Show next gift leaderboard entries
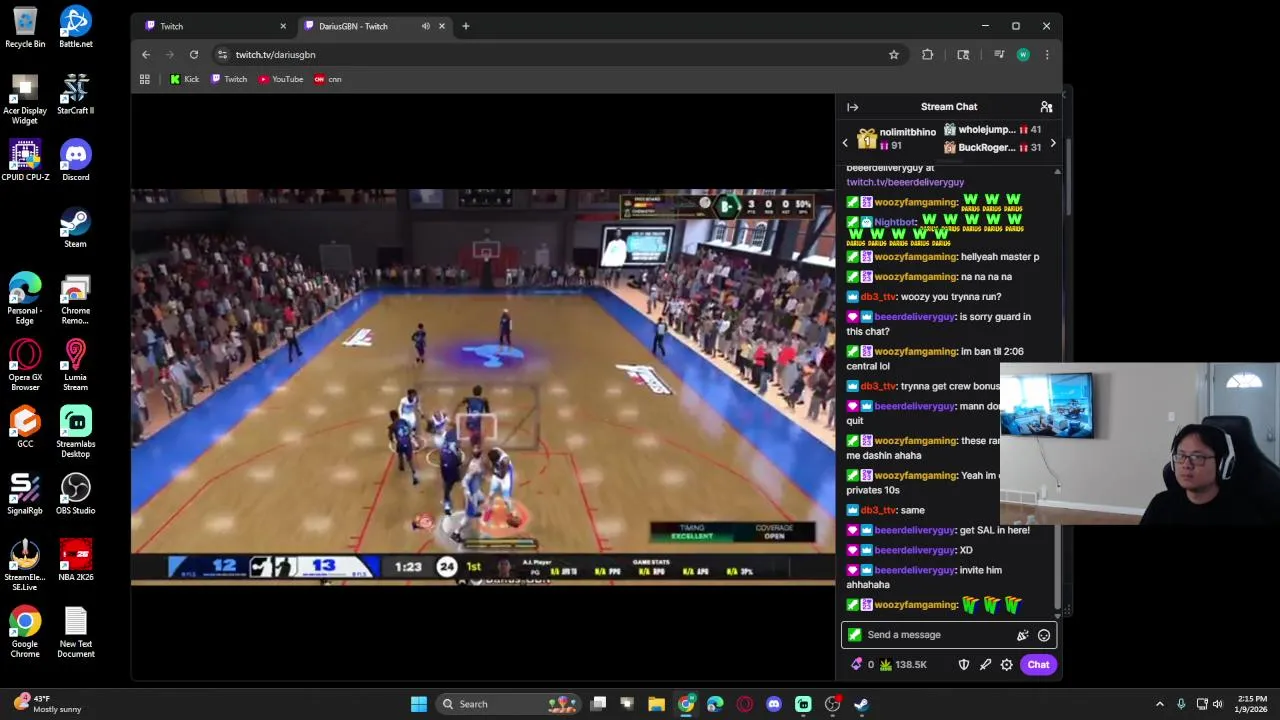This screenshot has width=1280, height=720. pos(1052,143)
